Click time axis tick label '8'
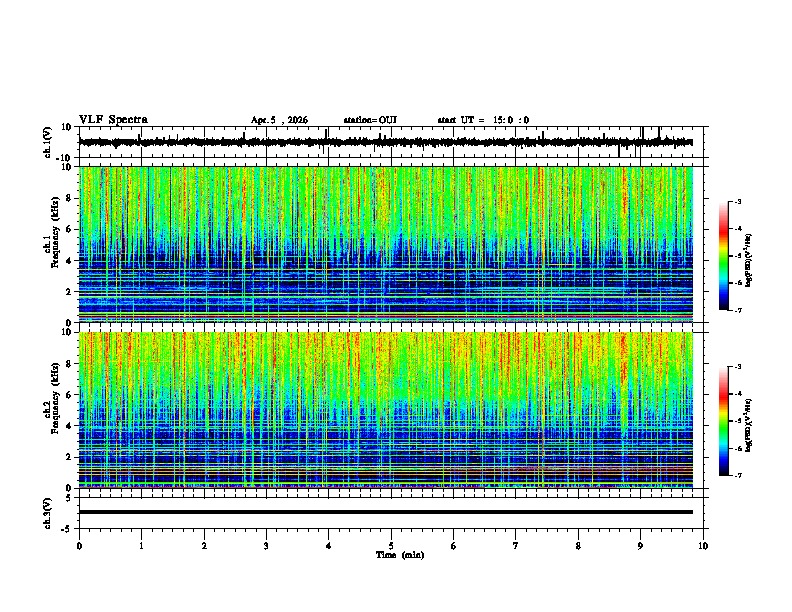This screenshot has height=612, width=792. tap(578, 546)
